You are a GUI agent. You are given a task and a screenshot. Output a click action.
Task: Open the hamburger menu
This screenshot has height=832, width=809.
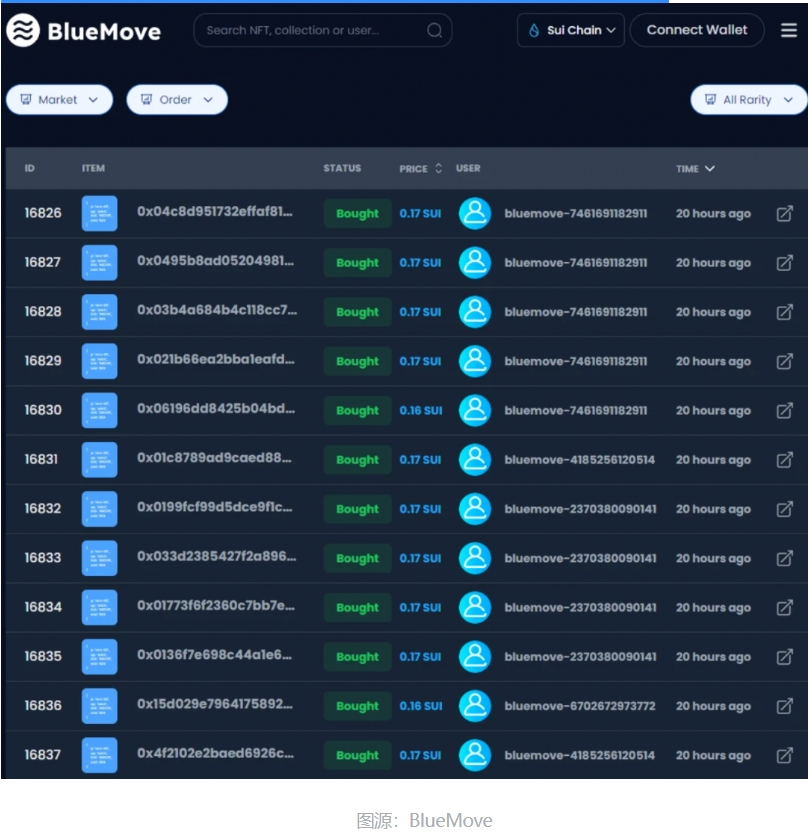tap(789, 30)
